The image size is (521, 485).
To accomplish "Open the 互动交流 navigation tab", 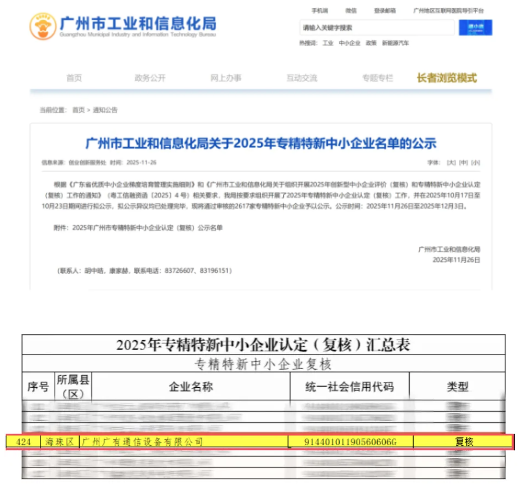I will coord(302,78).
